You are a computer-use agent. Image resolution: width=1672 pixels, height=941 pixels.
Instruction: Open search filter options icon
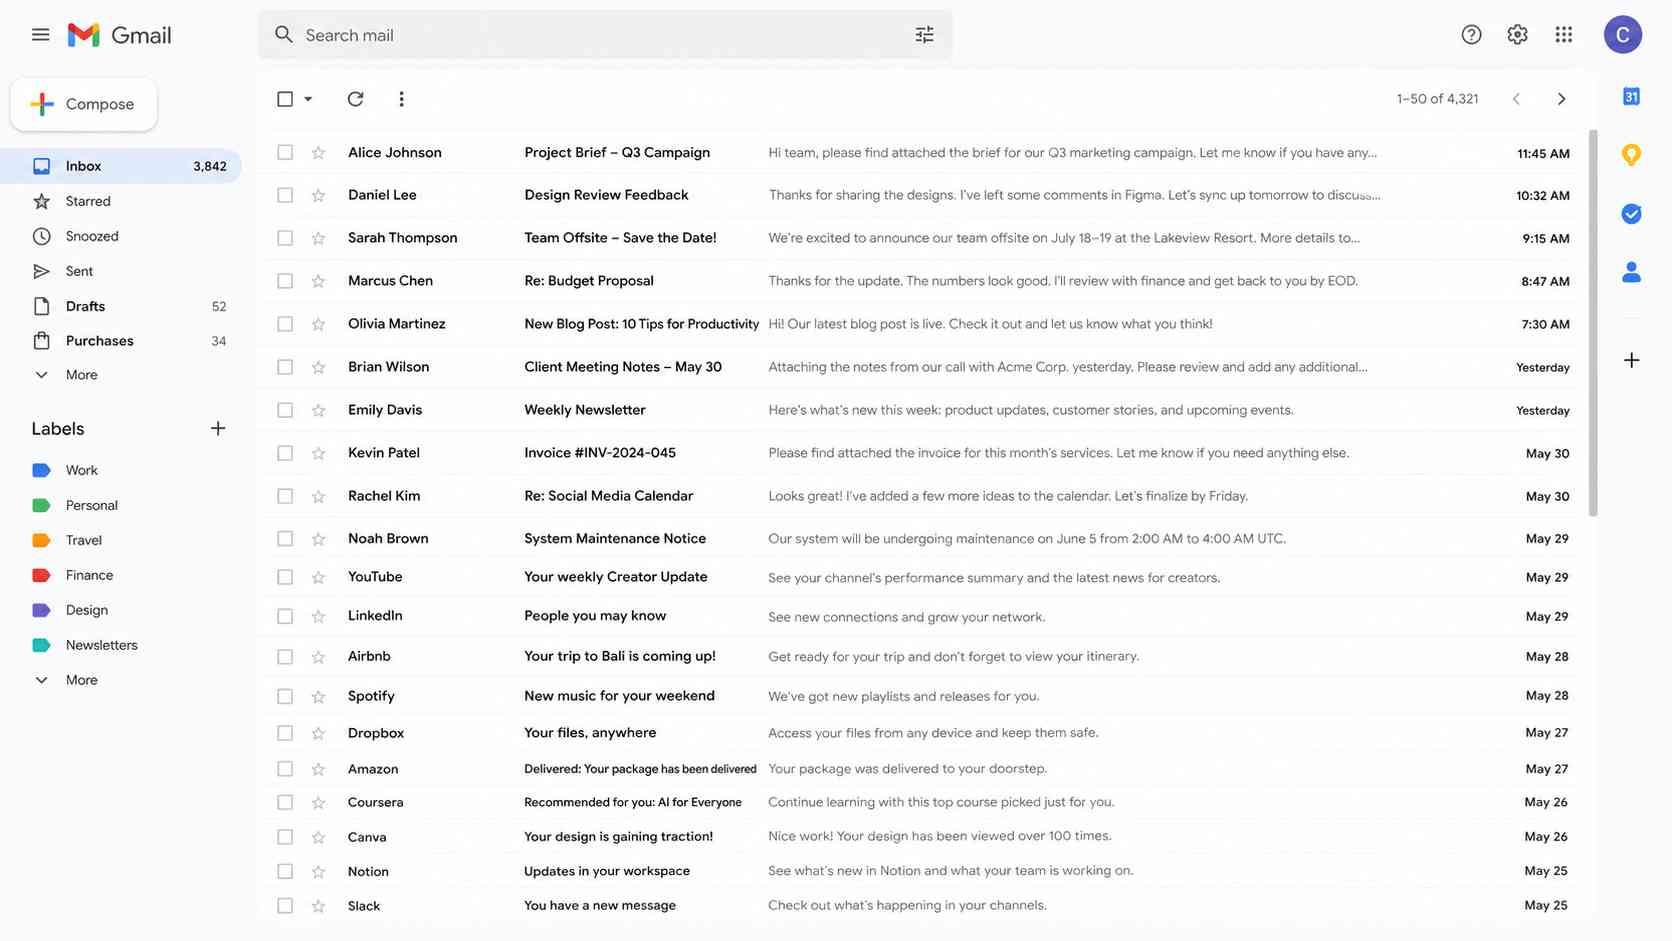coord(924,35)
